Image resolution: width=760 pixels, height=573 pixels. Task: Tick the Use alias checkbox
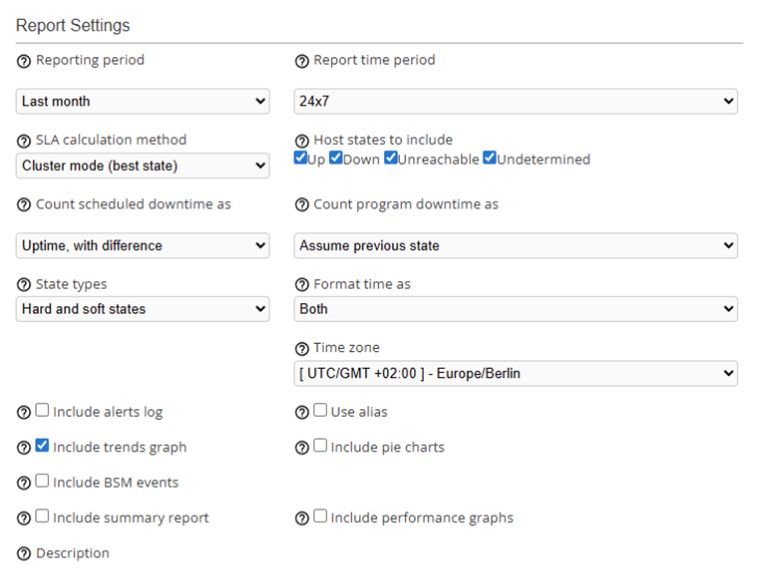[320, 411]
